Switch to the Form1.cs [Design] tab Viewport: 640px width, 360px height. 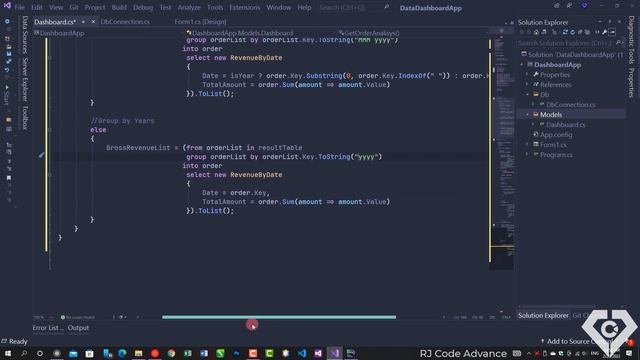tap(200, 22)
